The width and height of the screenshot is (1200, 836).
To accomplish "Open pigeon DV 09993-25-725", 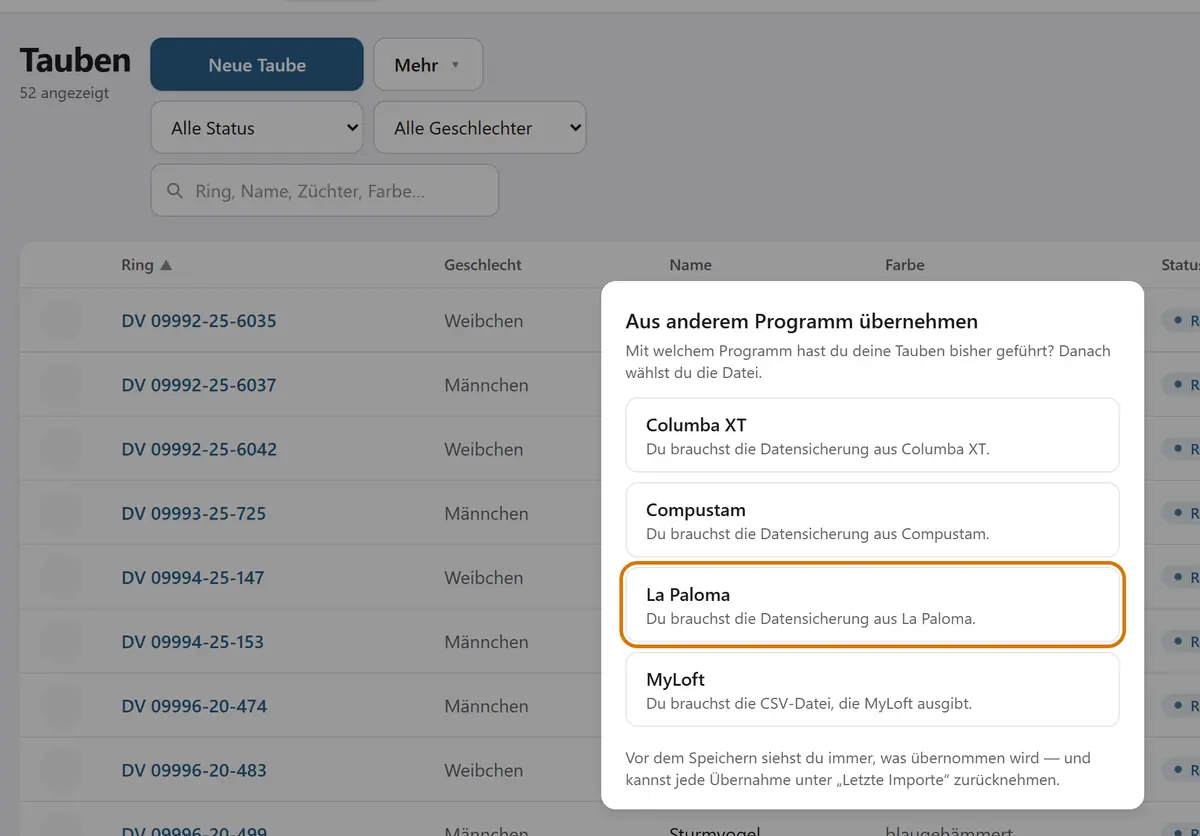I will pyautogui.click(x=194, y=513).
